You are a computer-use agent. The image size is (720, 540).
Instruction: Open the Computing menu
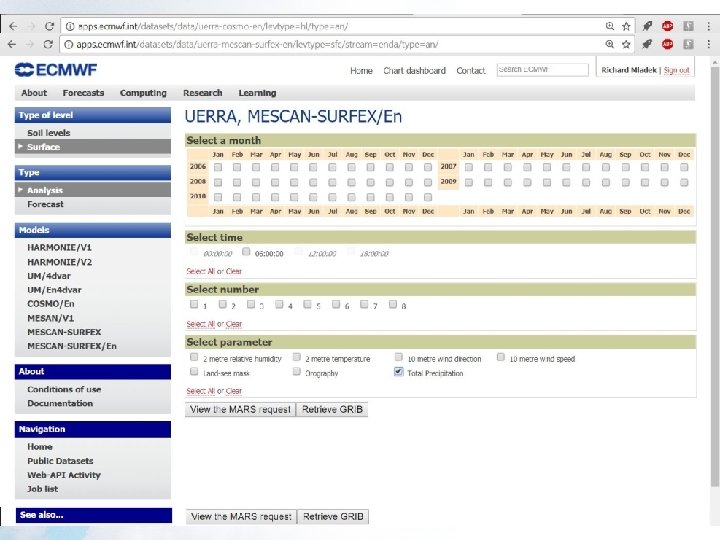click(x=143, y=93)
